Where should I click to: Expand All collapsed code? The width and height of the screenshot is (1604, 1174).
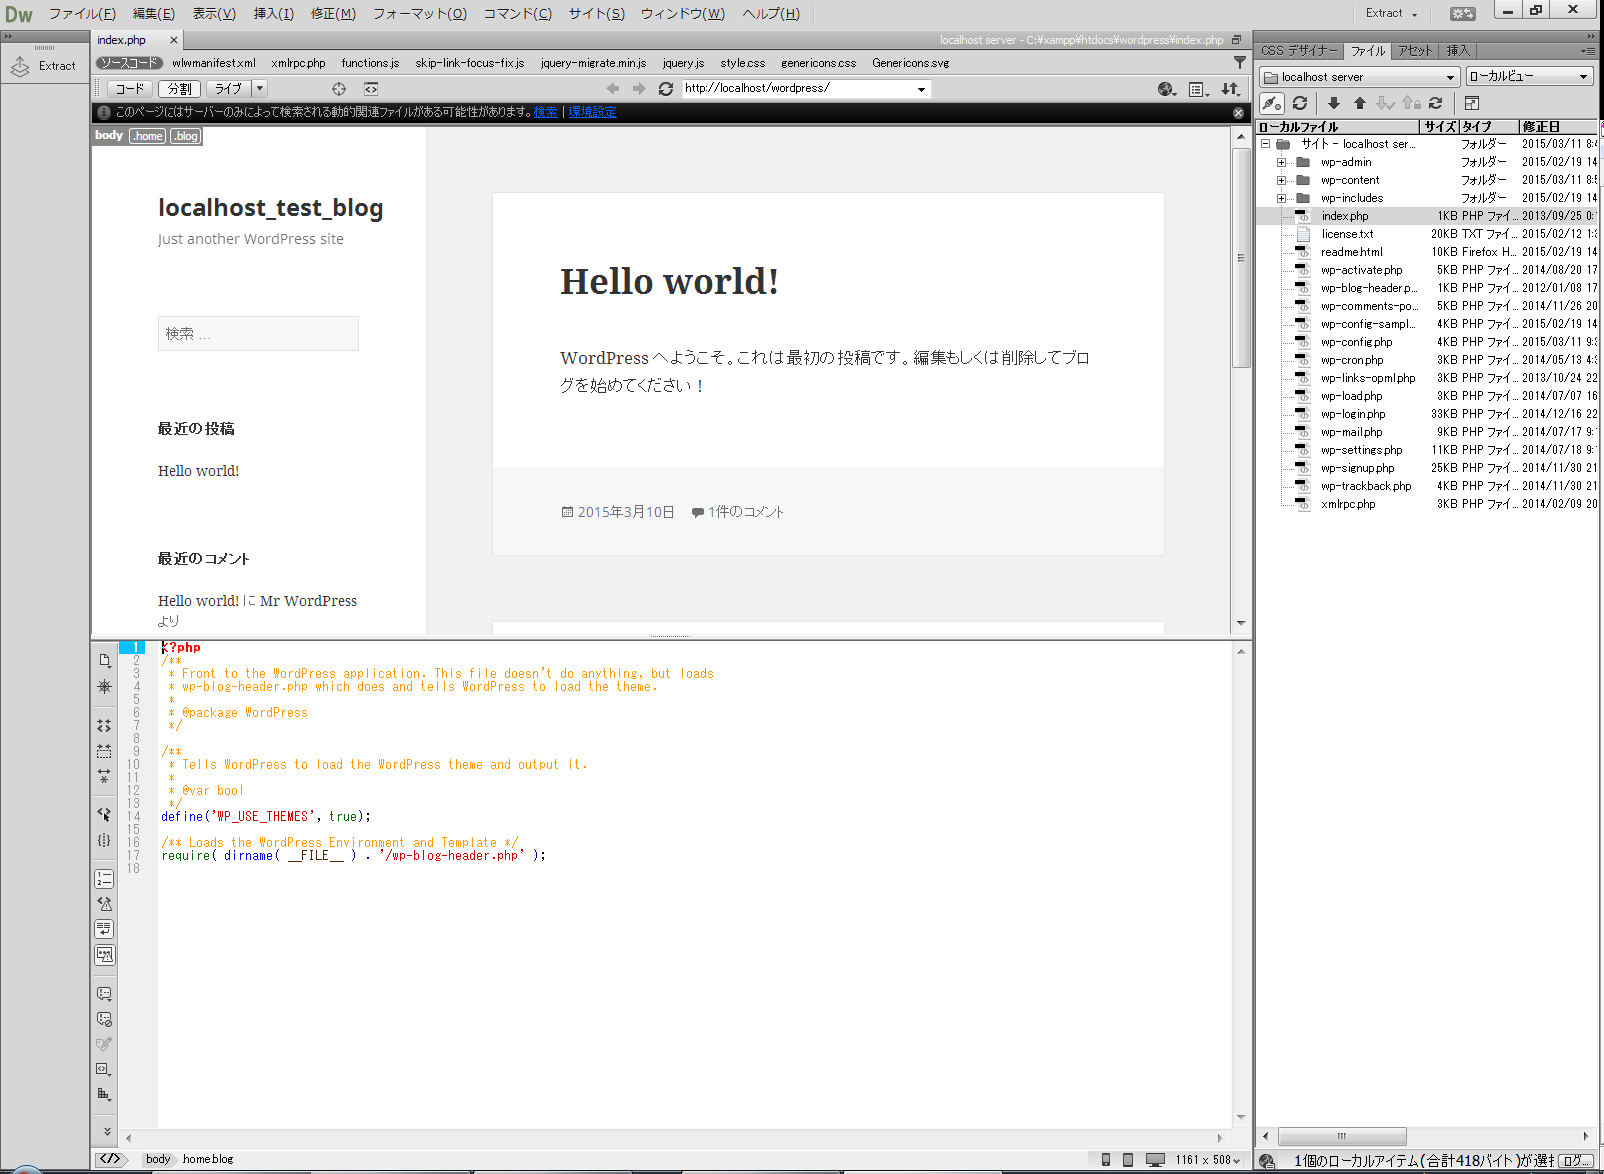[x=104, y=775]
